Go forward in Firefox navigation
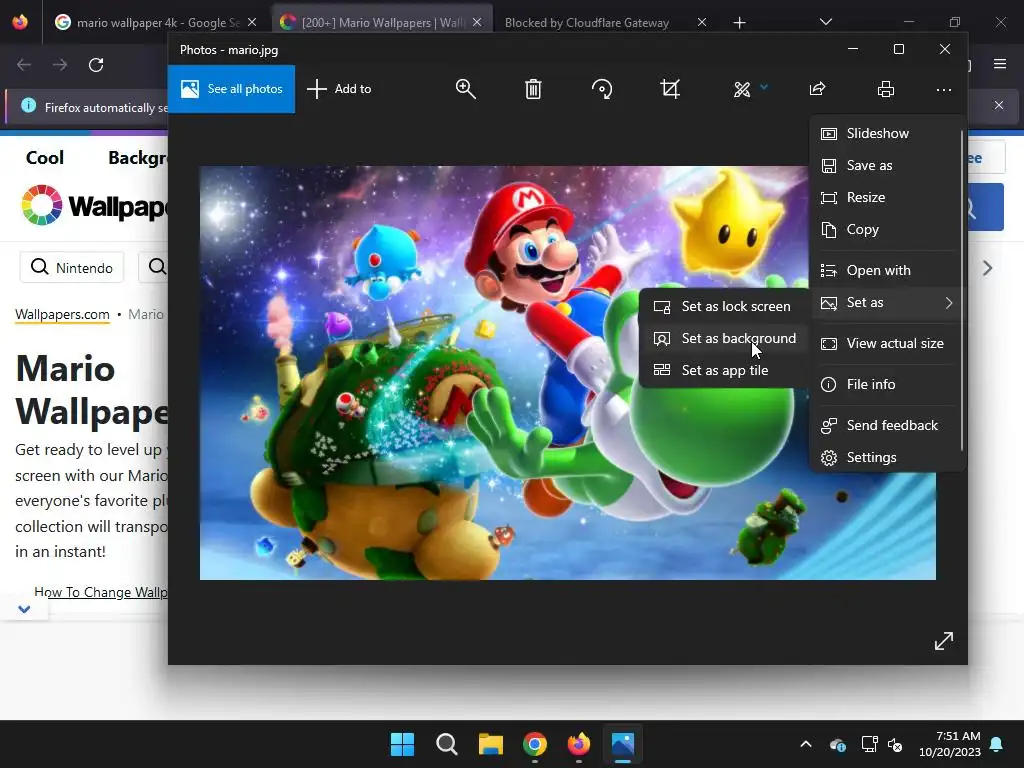The height and width of the screenshot is (768, 1024). pos(60,65)
